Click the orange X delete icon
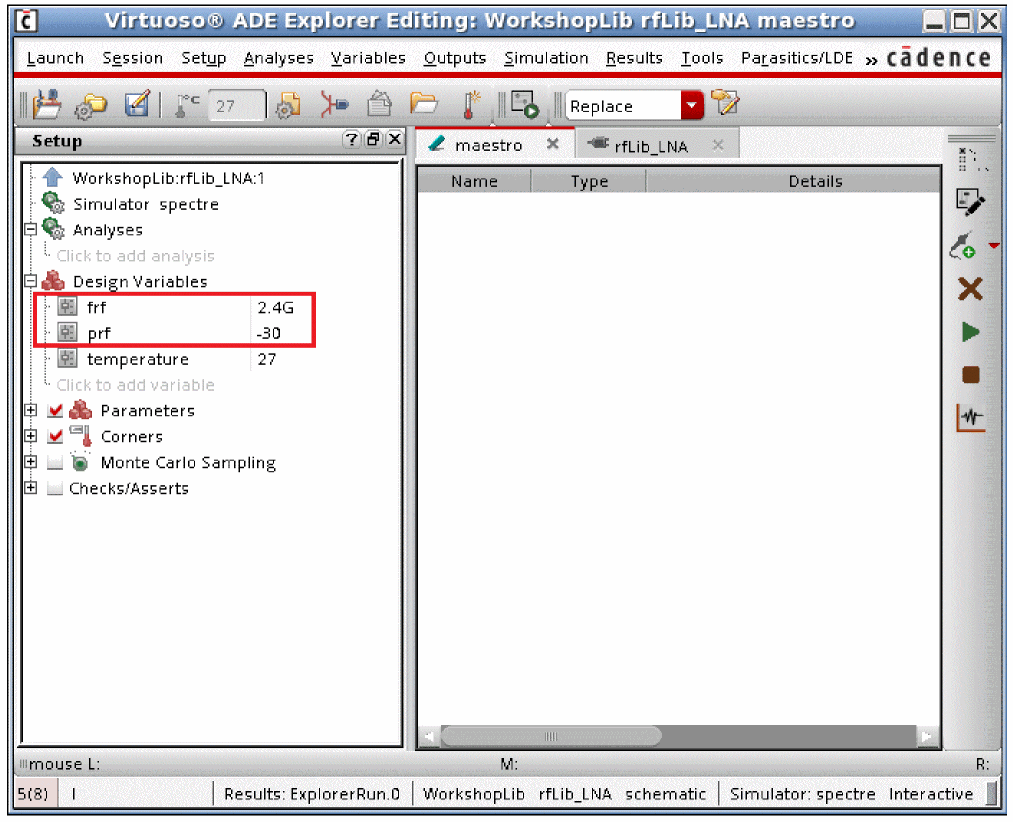The image size is (1013, 822). point(970,289)
